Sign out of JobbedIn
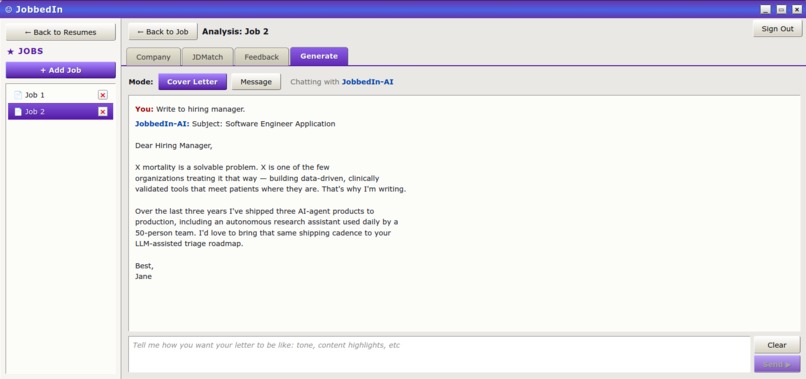The image size is (806, 379). 777,29
